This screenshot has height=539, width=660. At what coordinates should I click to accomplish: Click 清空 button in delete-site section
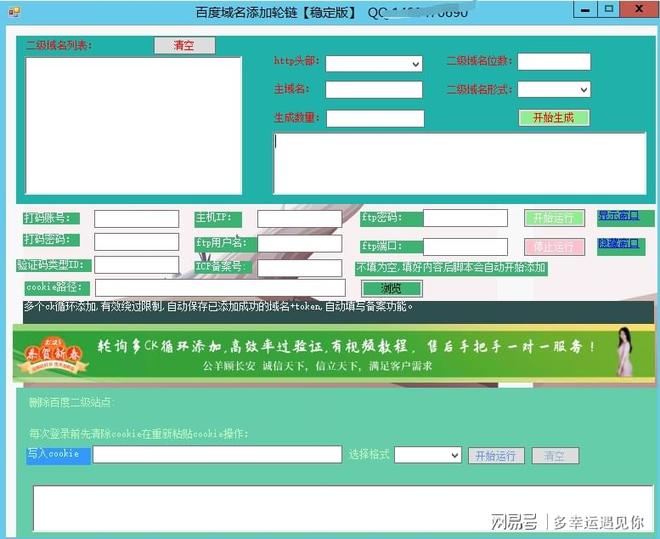pos(555,456)
